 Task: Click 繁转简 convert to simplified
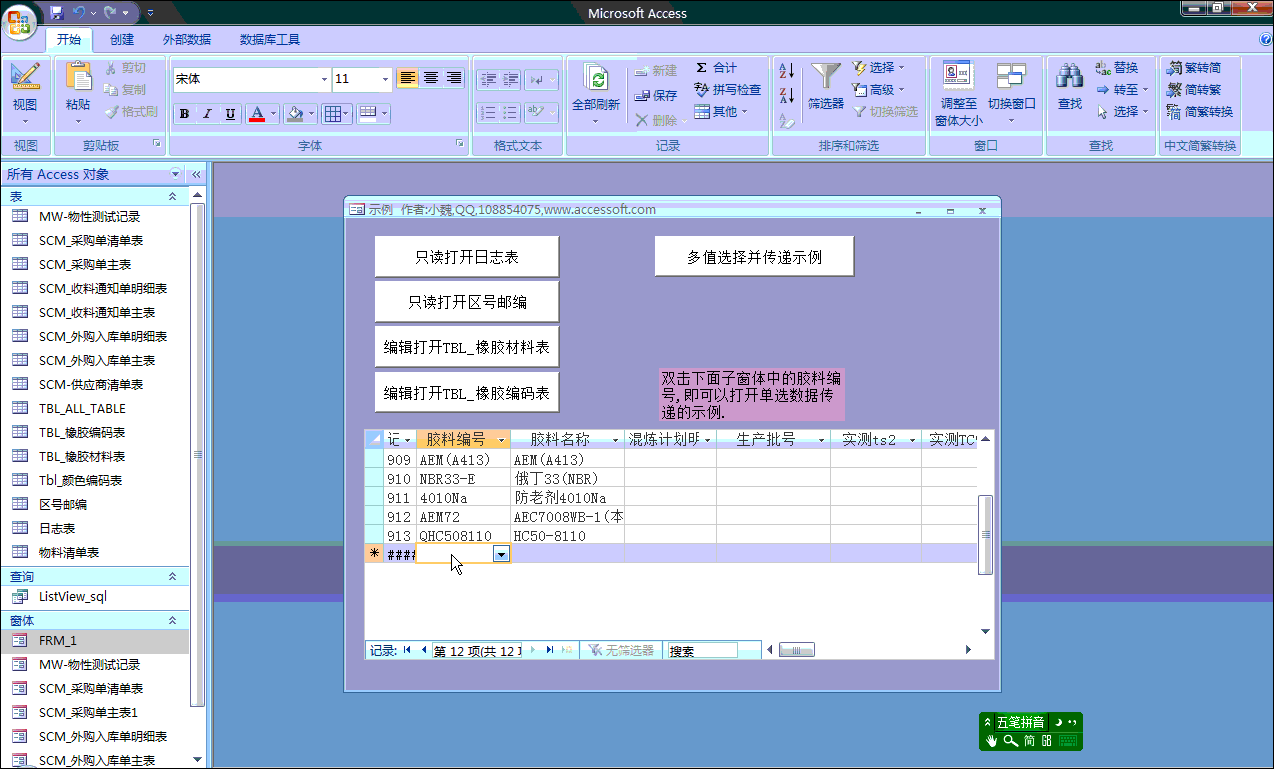click(x=1193, y=68)
